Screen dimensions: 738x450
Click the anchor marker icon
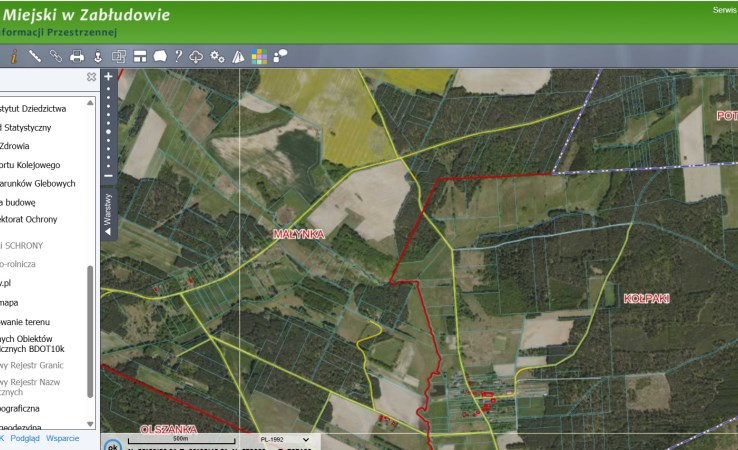(98, 56)
